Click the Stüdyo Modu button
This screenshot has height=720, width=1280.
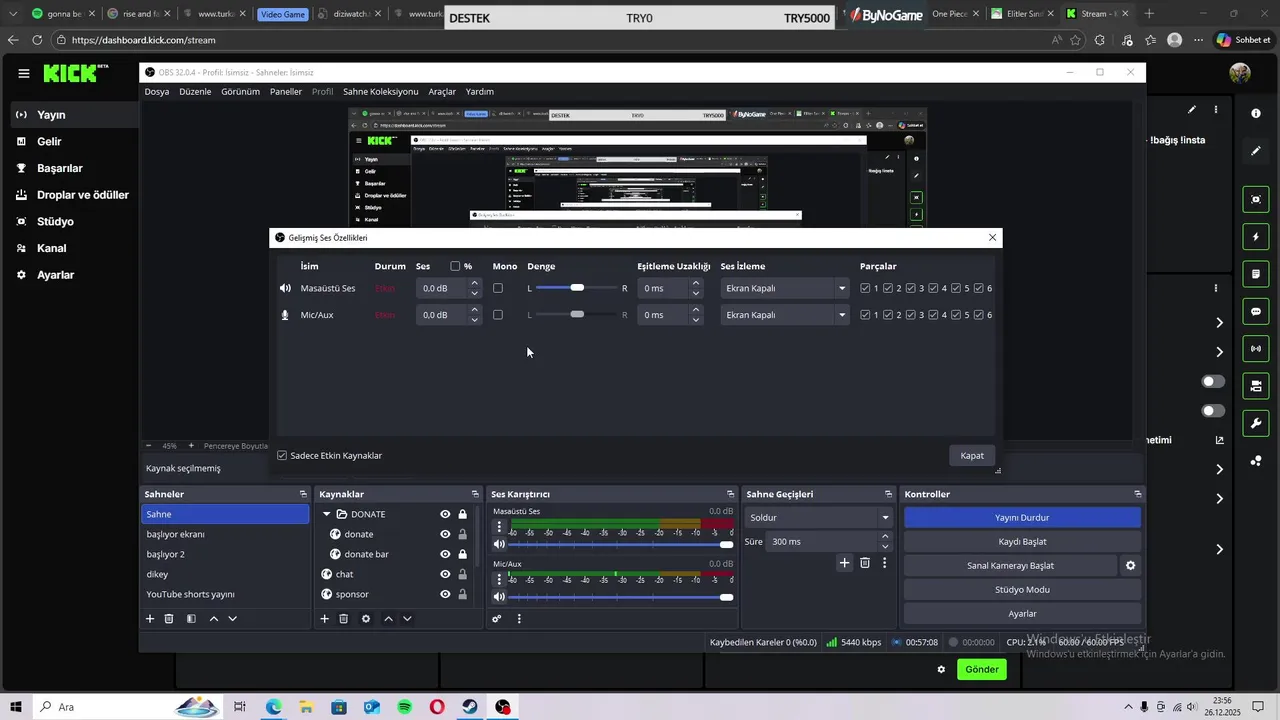pyautogui.click(x=1022, y=590)
